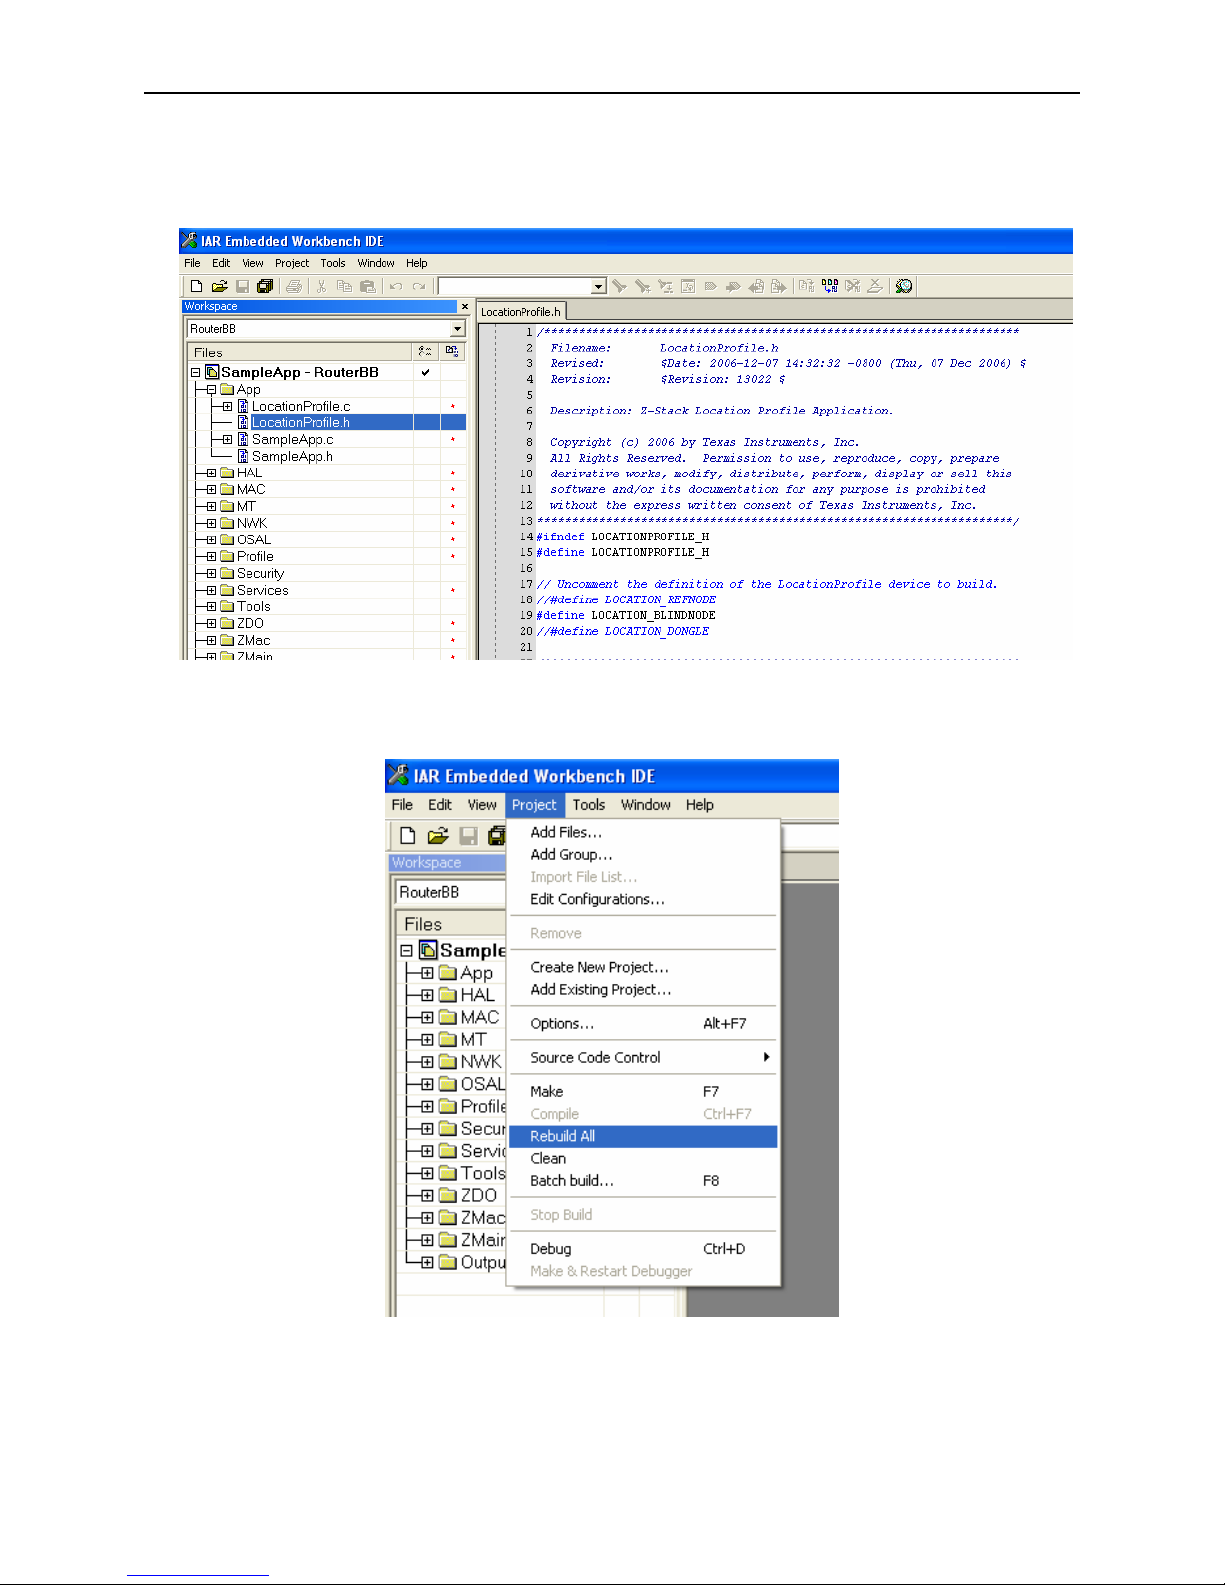Select OSAL folder in the LocationProfile.h window

click(254, 540)
